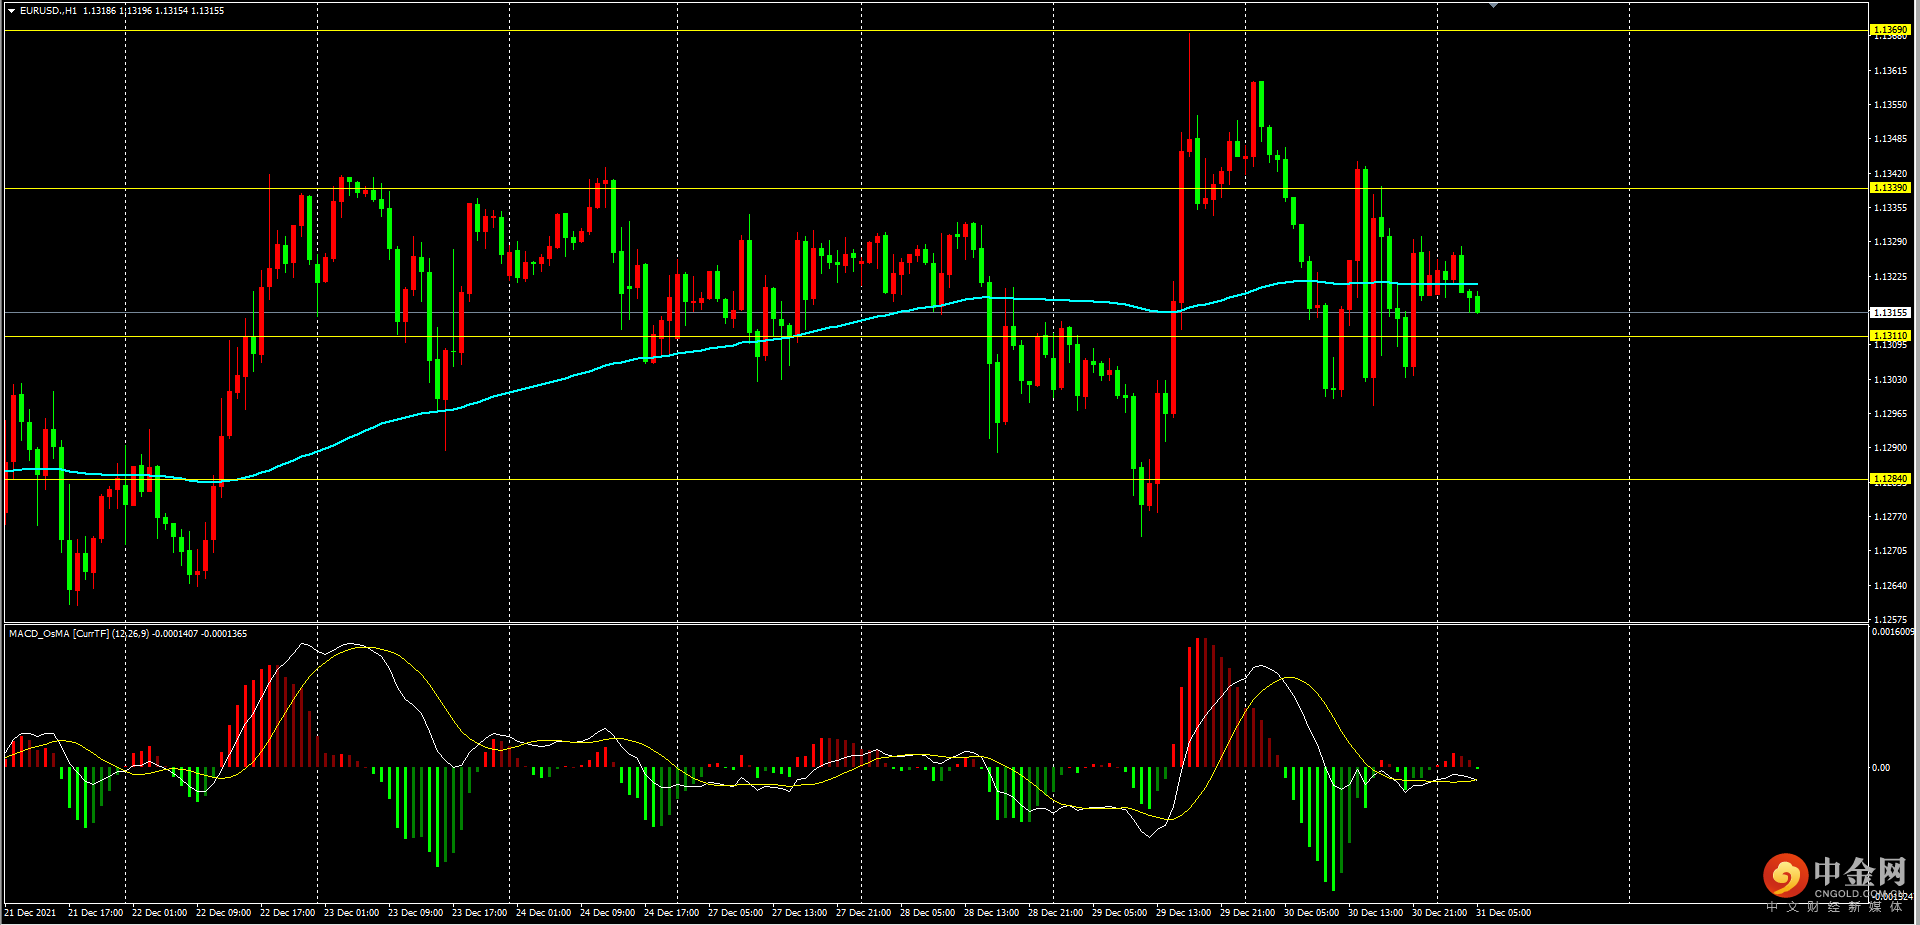
Task: Click the 1.13615 price scale value
Action: [x=1890, y=71]
